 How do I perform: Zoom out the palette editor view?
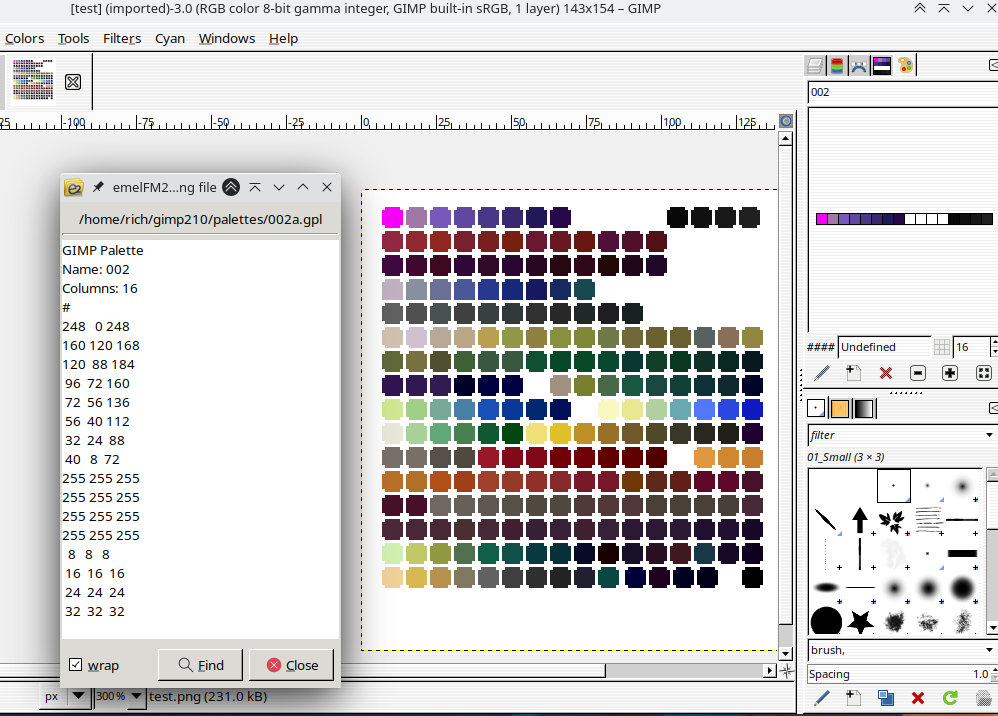(x=918, y=373)
